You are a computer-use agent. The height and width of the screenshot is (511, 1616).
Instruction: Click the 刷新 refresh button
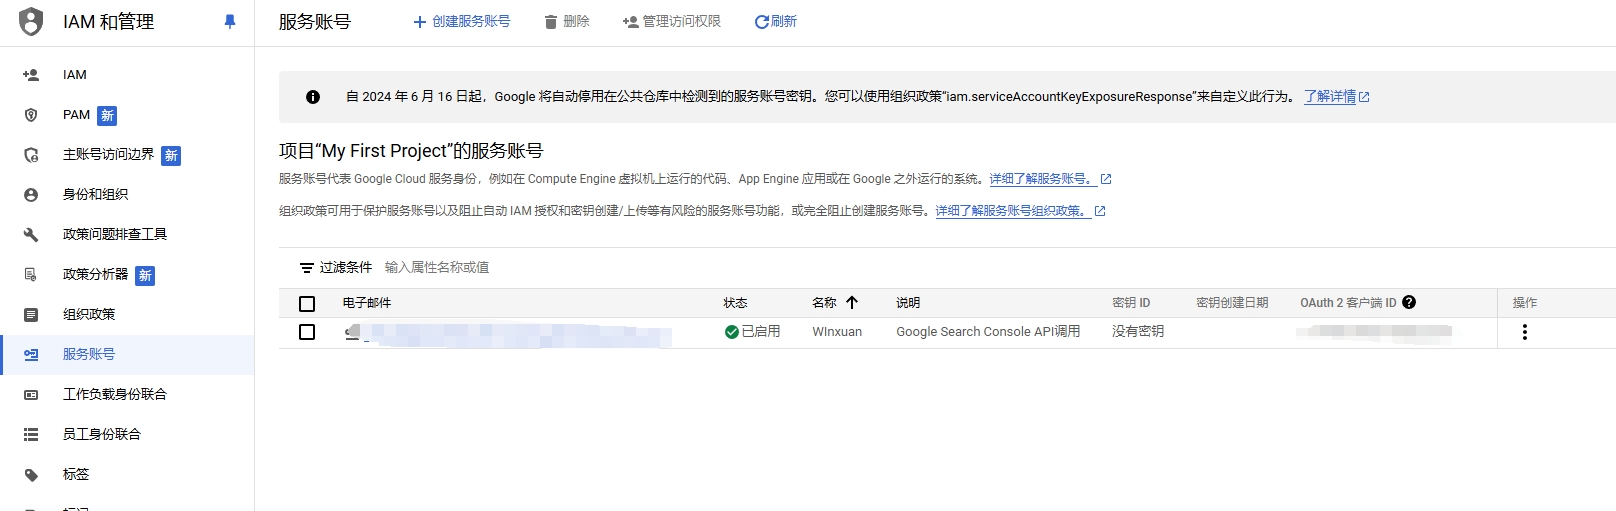click(776, 21)
